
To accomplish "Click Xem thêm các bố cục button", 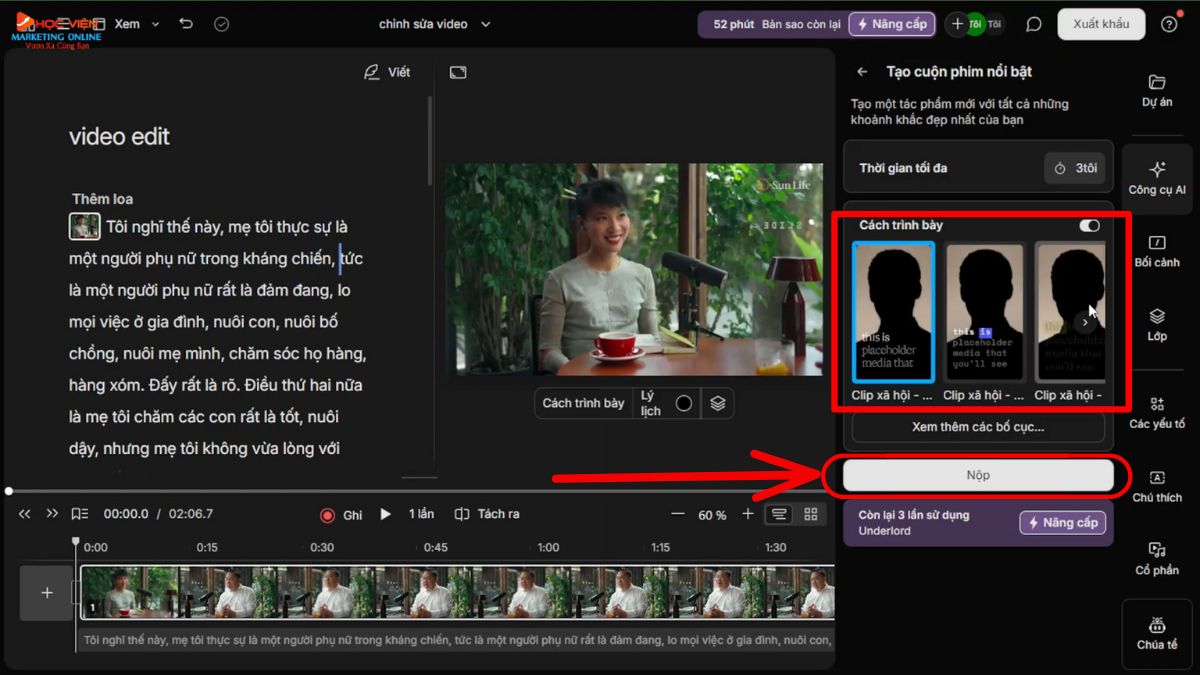I will (x=978, y=427).
